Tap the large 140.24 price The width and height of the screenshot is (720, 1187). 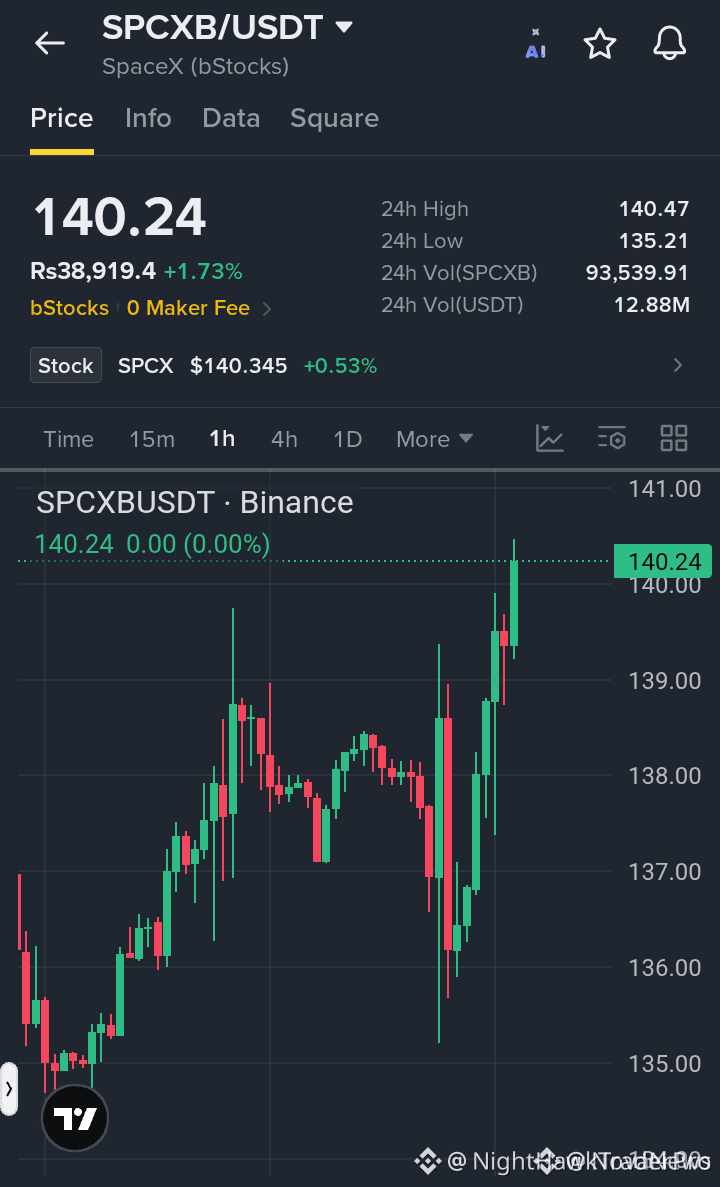120,218
